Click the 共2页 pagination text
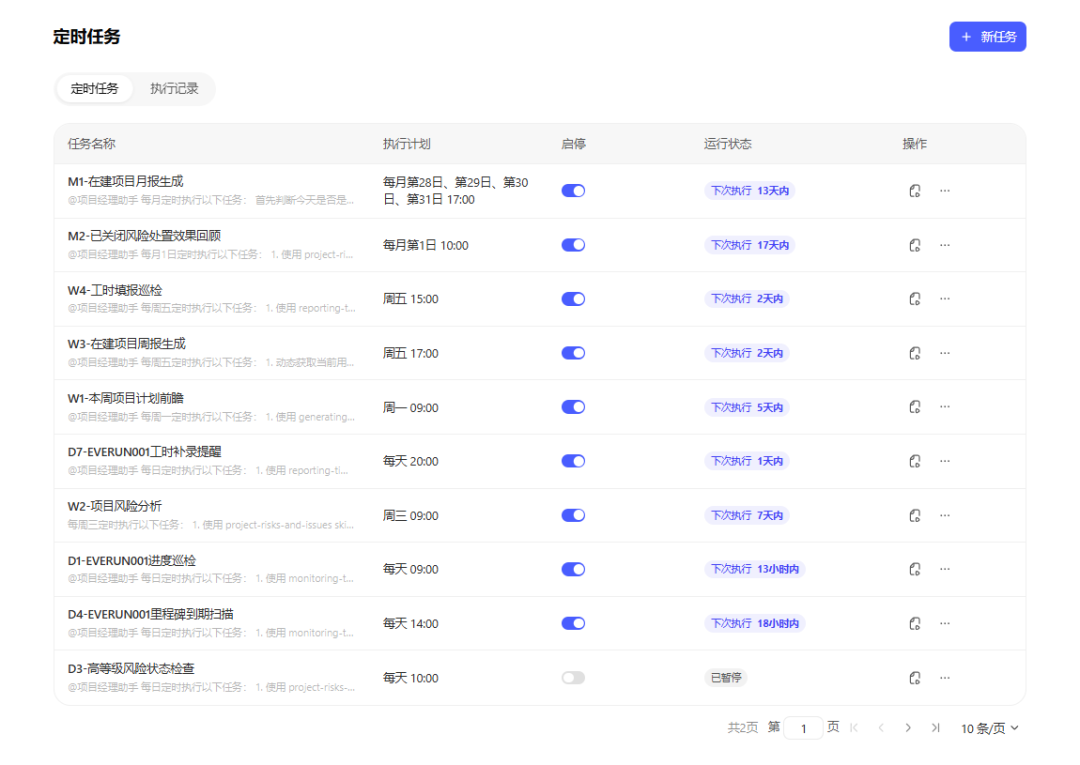Screen dimensions: 1080x765 pyautogui.click(x=742, y=728)
